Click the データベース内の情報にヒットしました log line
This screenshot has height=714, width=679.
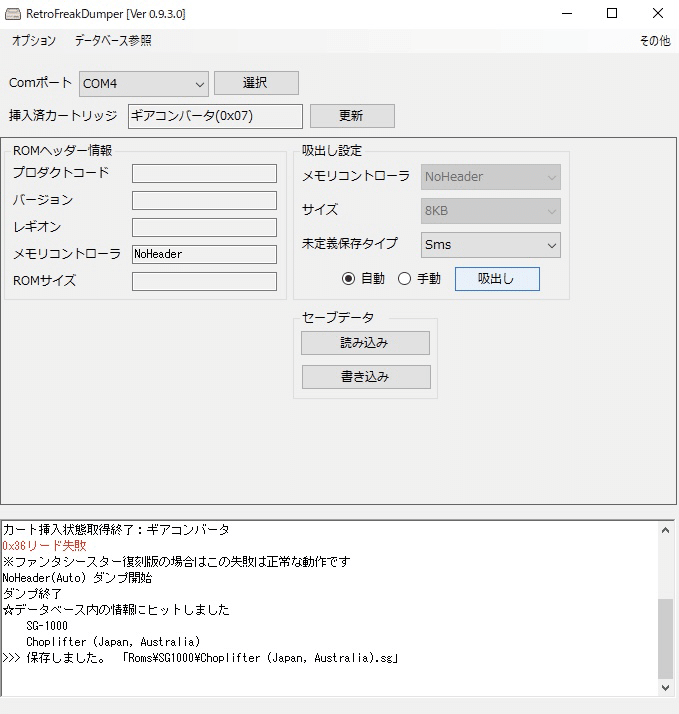(116, 610)
